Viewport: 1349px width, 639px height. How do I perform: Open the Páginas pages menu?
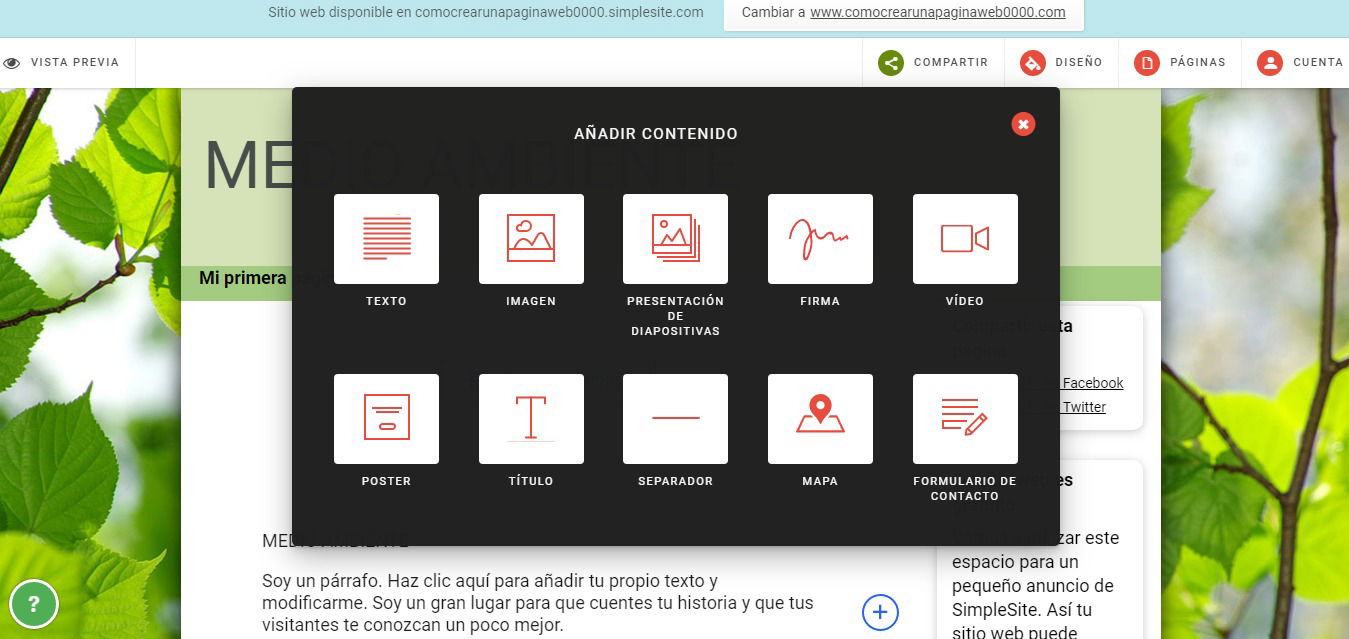pos(1180,62)
